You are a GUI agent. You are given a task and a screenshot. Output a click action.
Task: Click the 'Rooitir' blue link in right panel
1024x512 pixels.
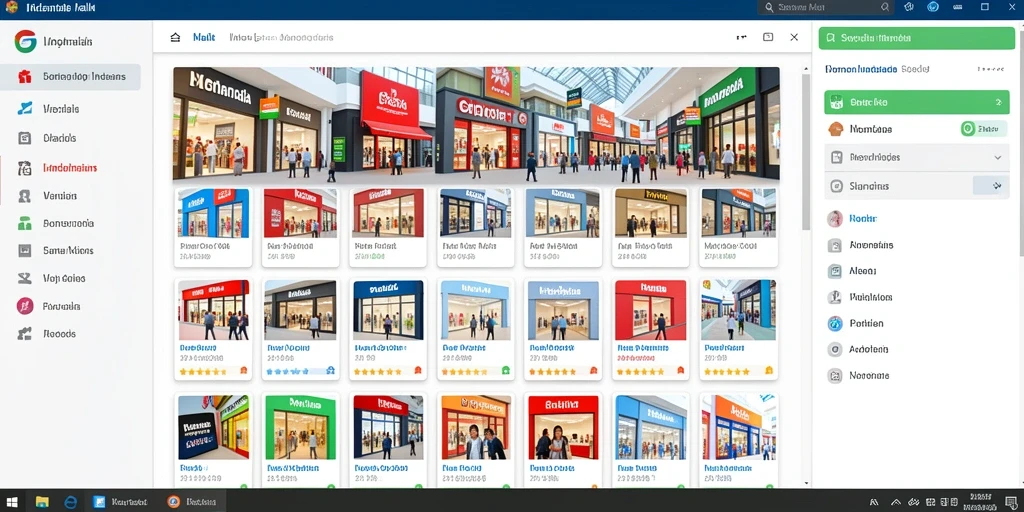(x=863, y=219)
